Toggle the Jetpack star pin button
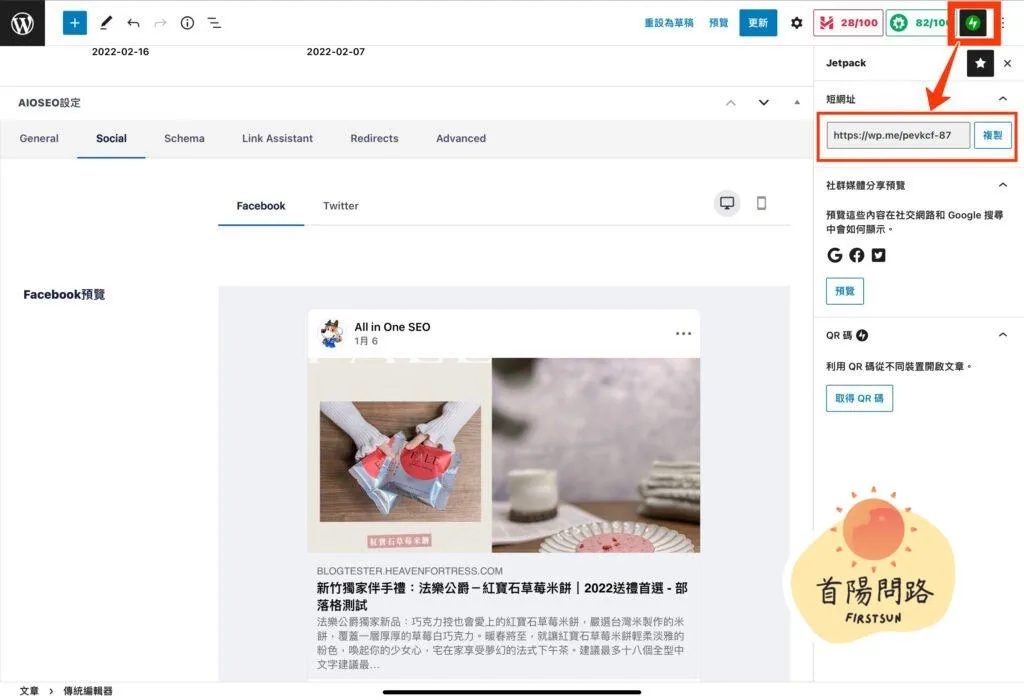This screenshot has height=700, width=1024. click(980, 63)
